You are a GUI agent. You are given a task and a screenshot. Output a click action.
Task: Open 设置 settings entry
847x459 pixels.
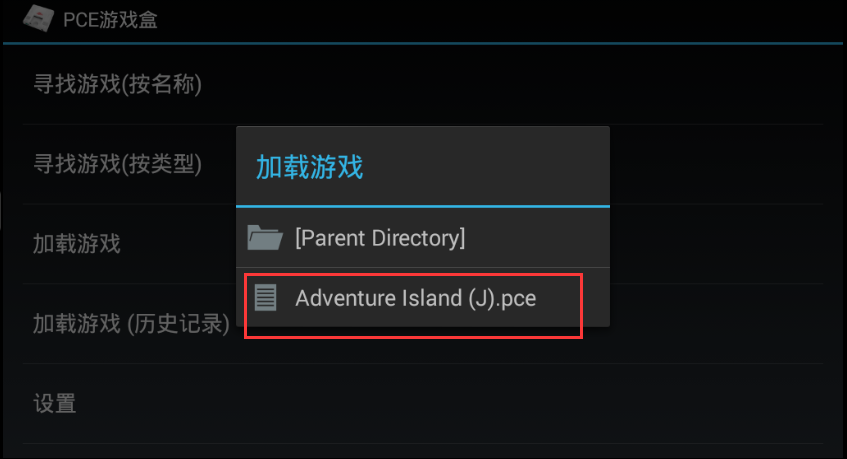[x=423, y=404]
